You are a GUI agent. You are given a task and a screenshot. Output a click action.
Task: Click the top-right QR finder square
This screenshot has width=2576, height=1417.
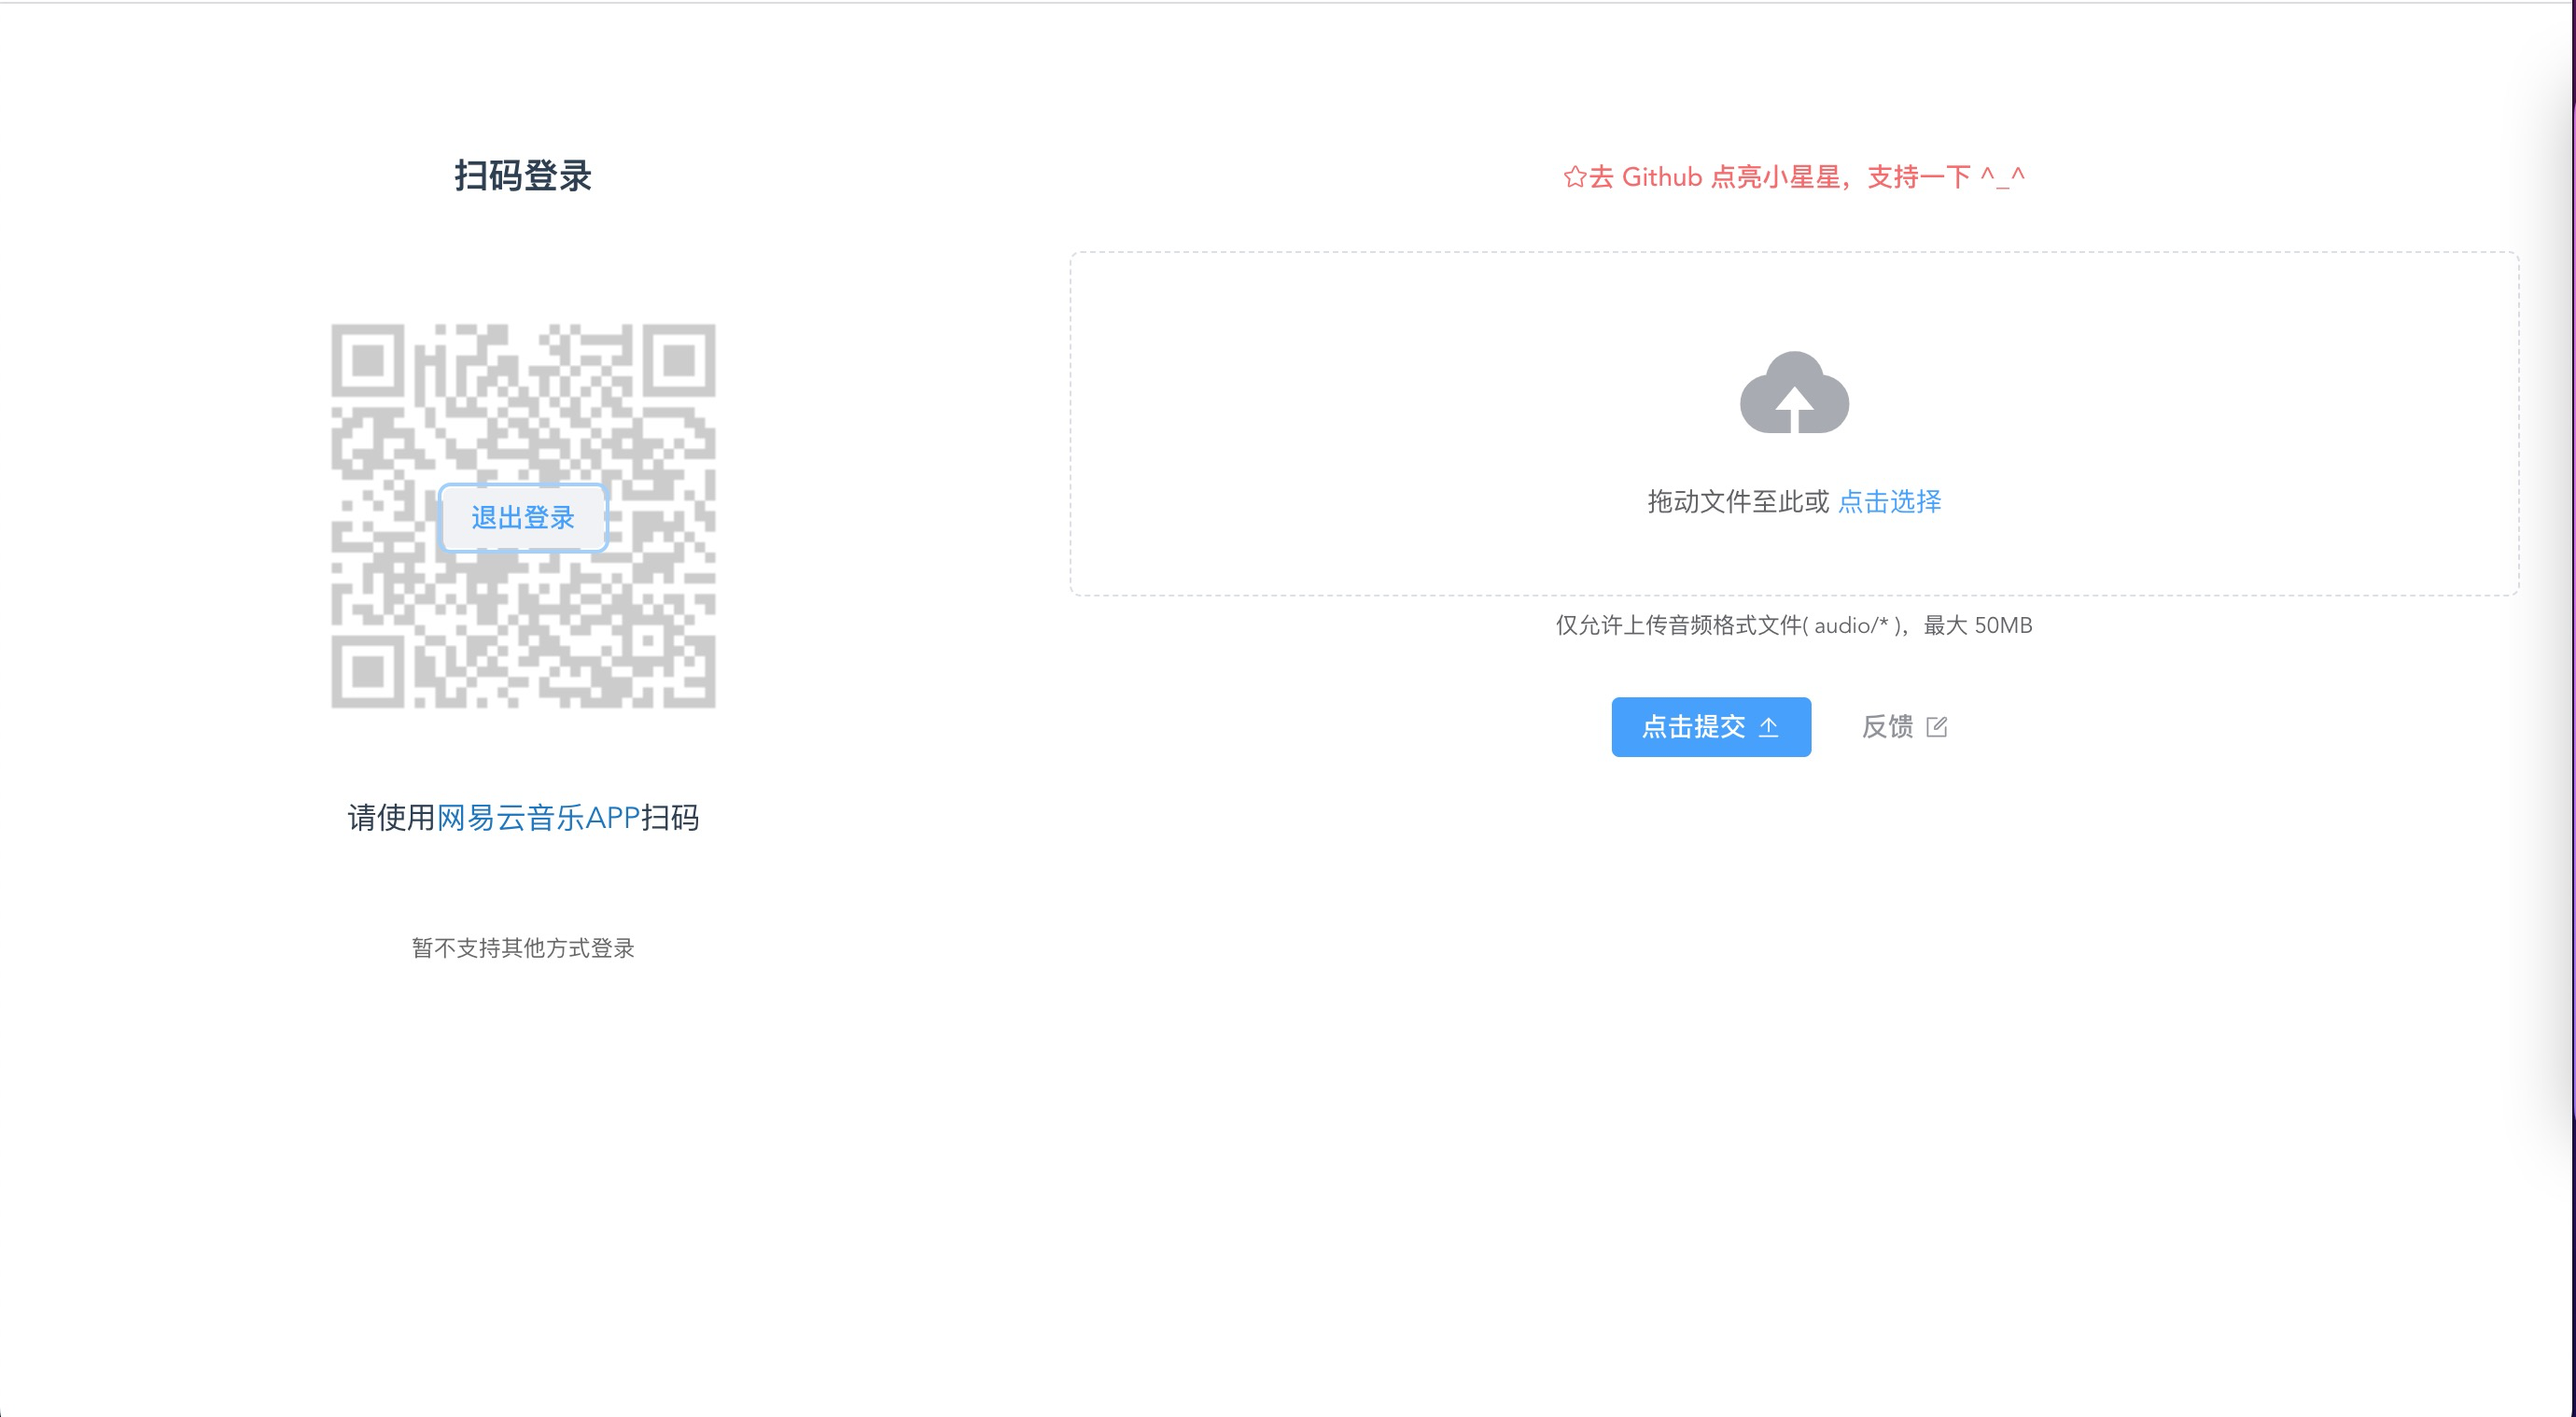pyautogui.click(x=679, y=360)
